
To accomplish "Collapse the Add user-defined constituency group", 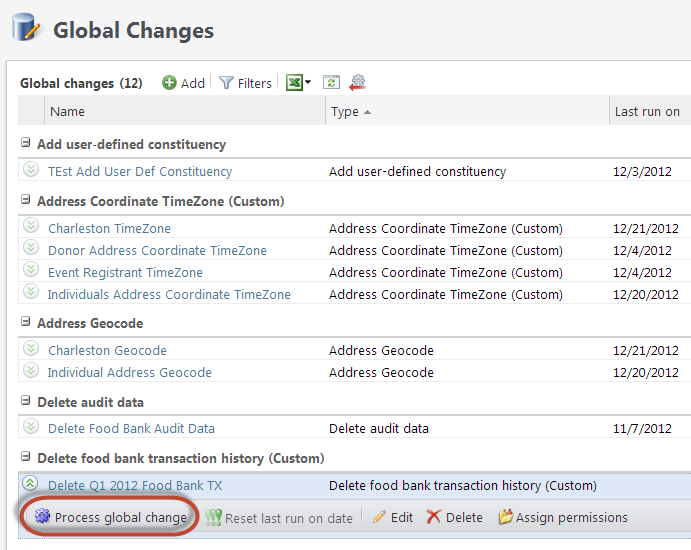I will point(26,144).
